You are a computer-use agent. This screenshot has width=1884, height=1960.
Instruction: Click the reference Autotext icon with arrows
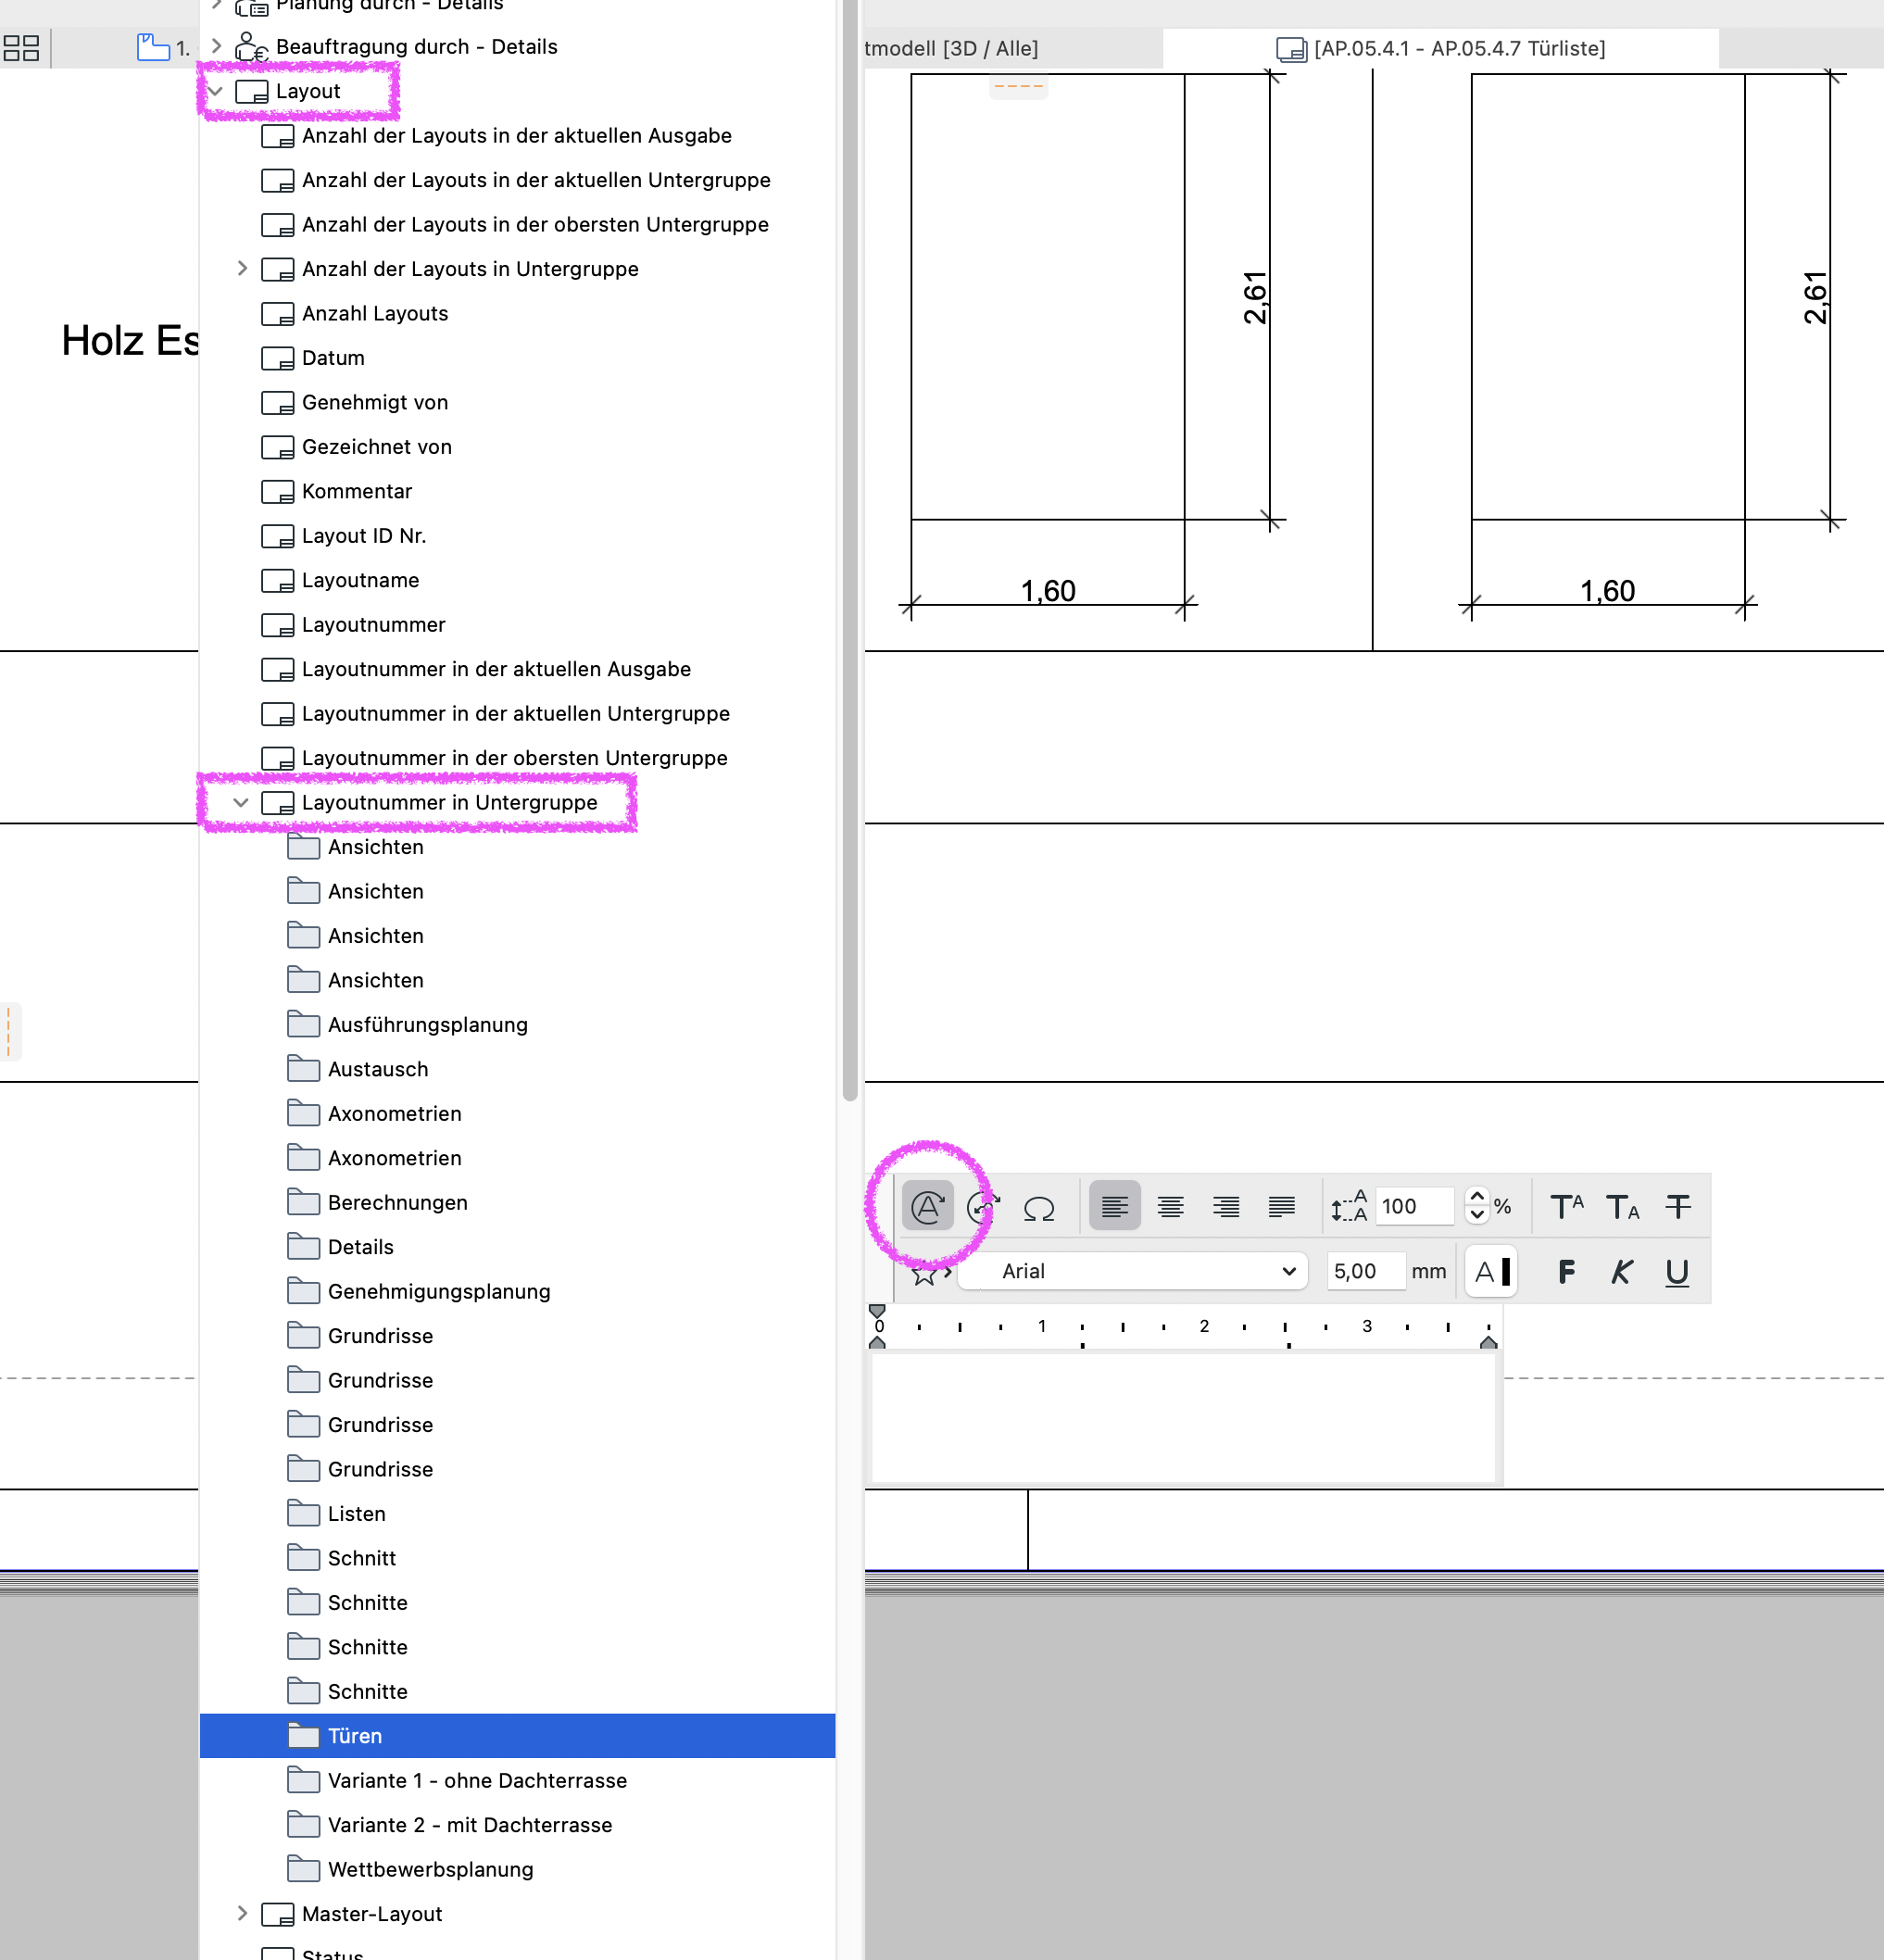pos(983,1207)
